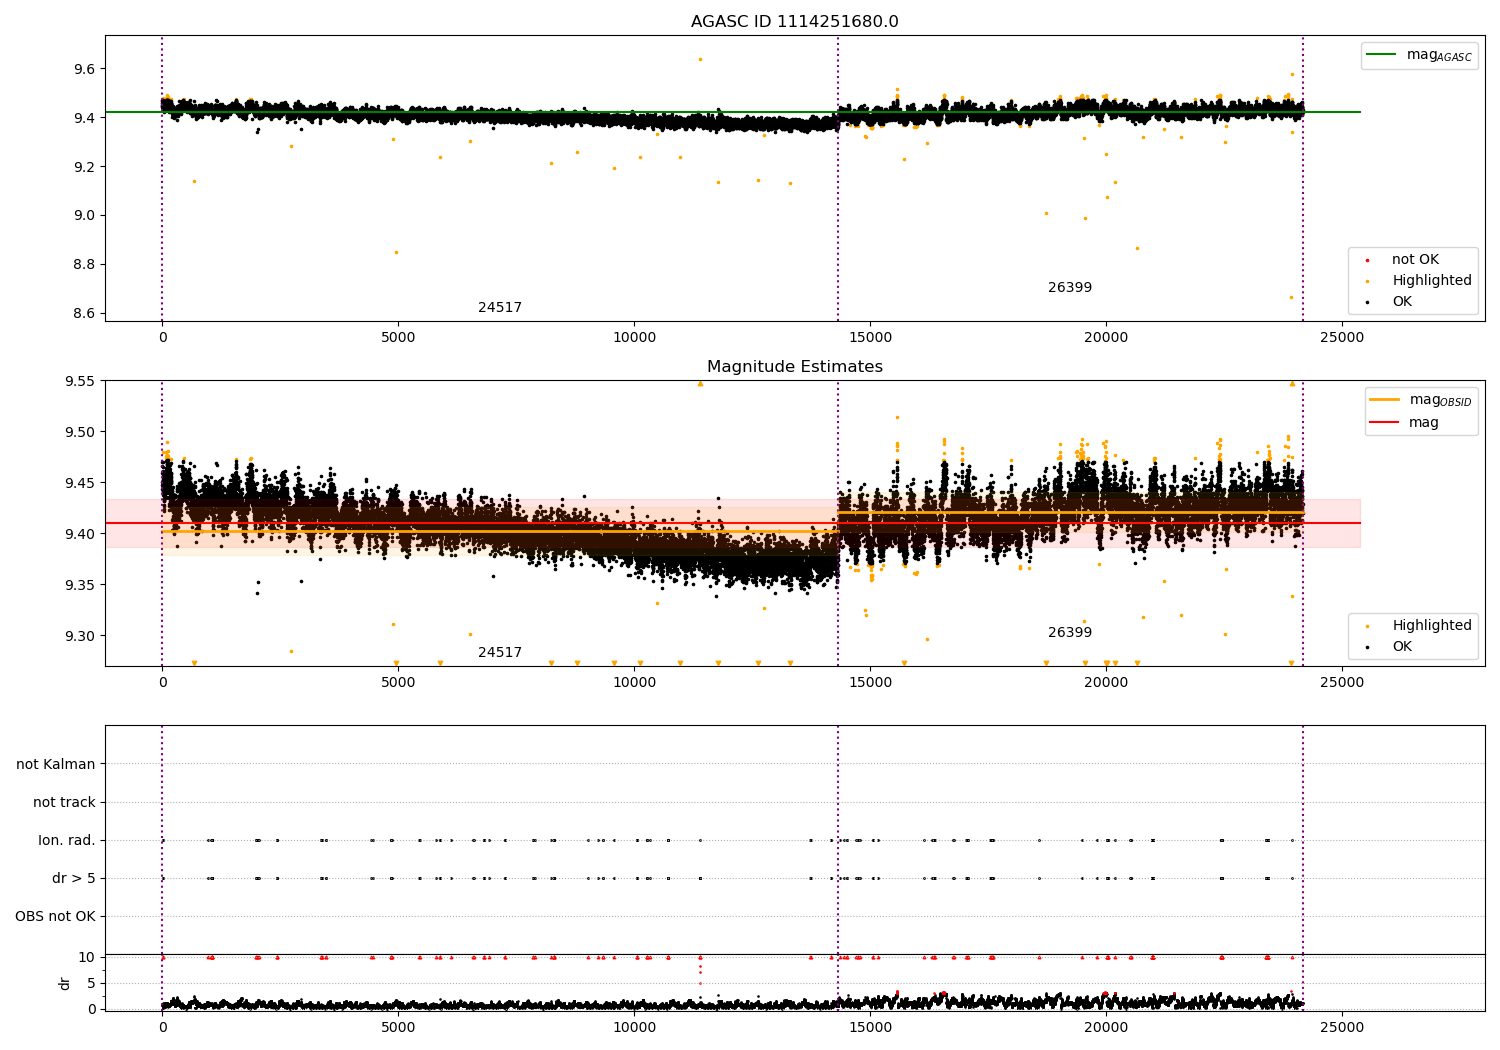Viewport: 1500px width, 1050px height.
Task: Select 'Highlighted' legend entry in Magnitude Estimates panel
Action: (x=1432, y=626)
